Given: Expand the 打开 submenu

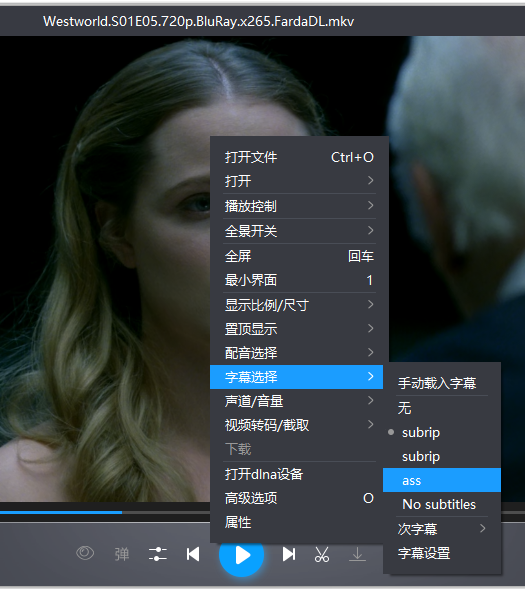Looking at the screenshot, I should tap(299, 181).
